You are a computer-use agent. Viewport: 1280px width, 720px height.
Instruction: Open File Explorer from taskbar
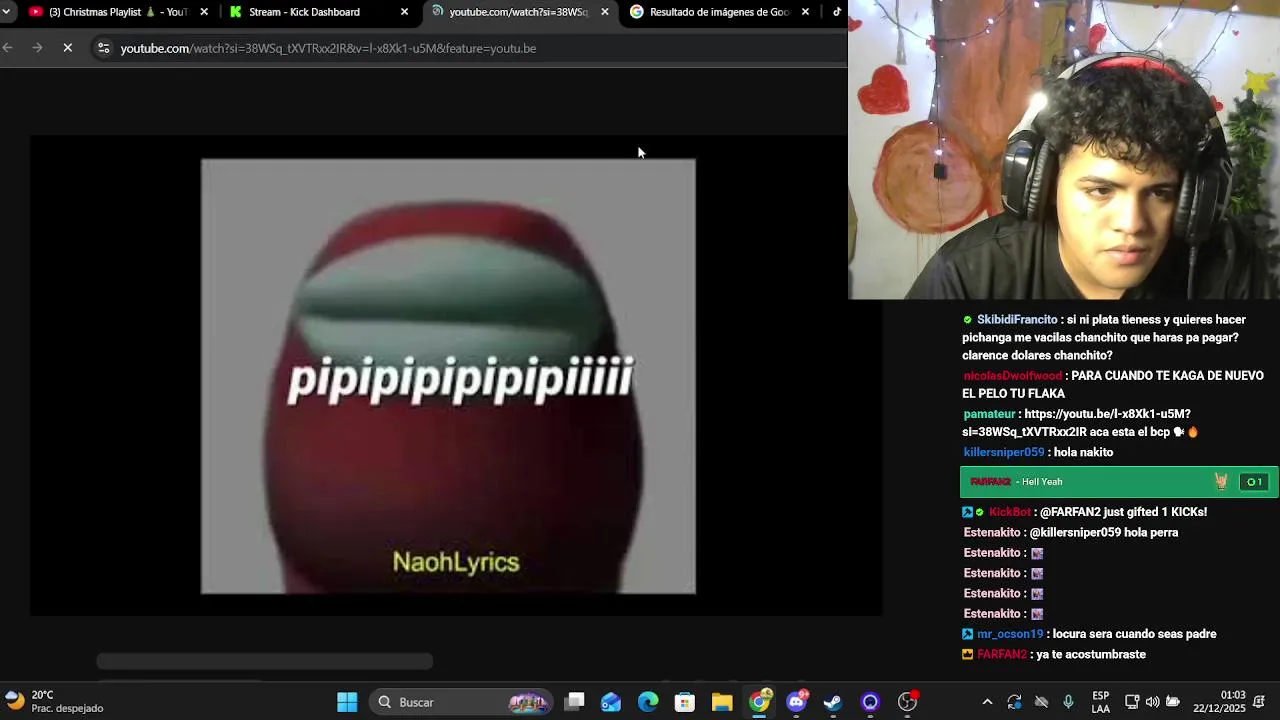[x=722, y=702]
